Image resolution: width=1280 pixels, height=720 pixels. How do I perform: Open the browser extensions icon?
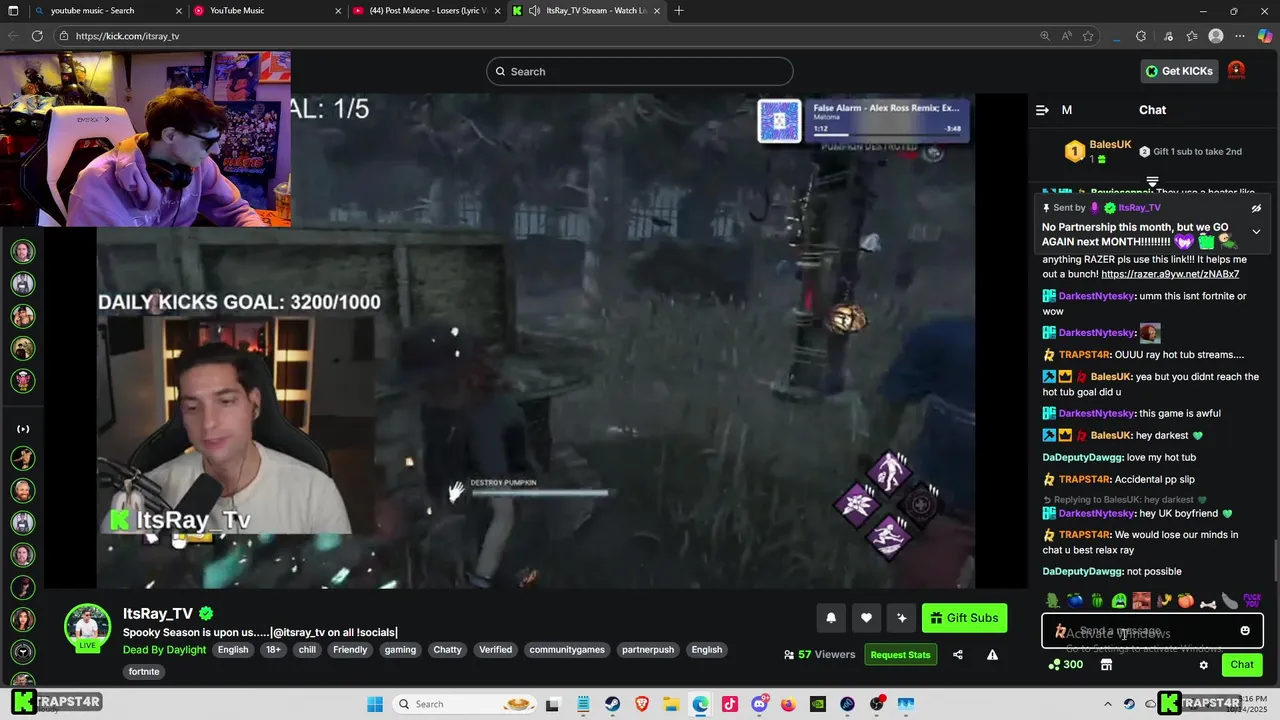tap(1141, 36)
